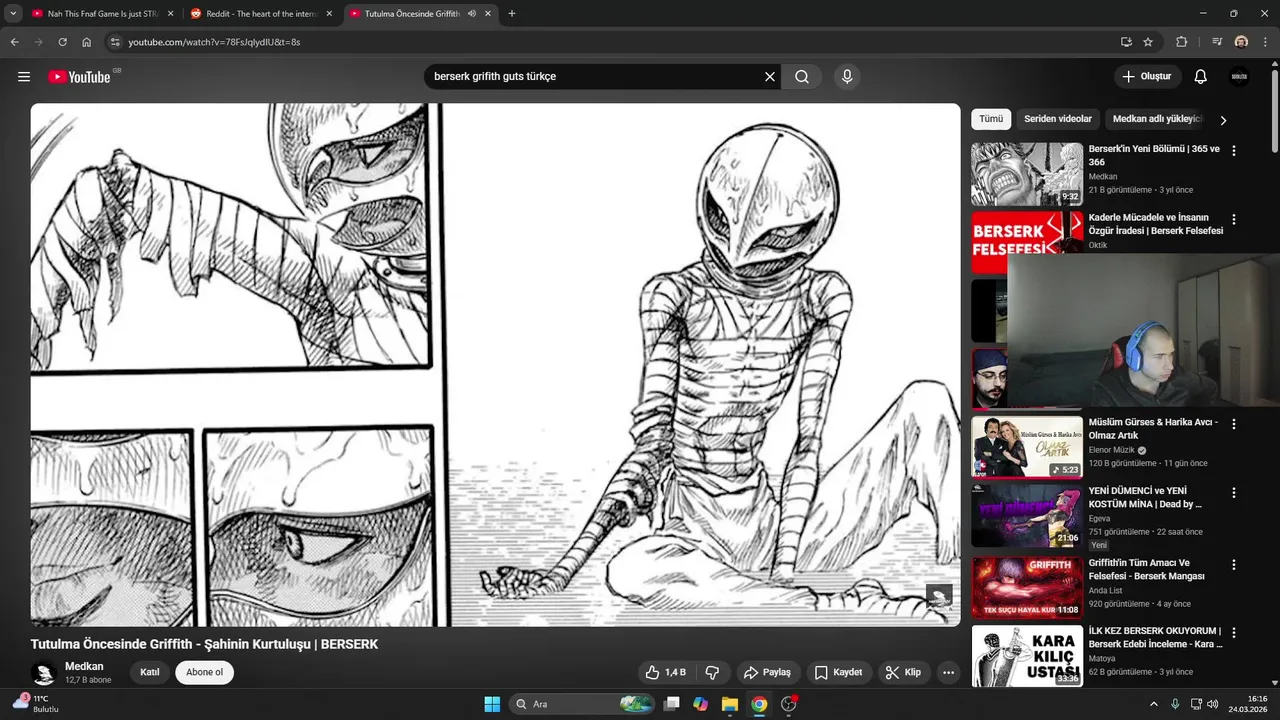Open options for Berserk'in Yeni Bölümü video
The height and width of the screenshot is (720, 1280).
1233,151
